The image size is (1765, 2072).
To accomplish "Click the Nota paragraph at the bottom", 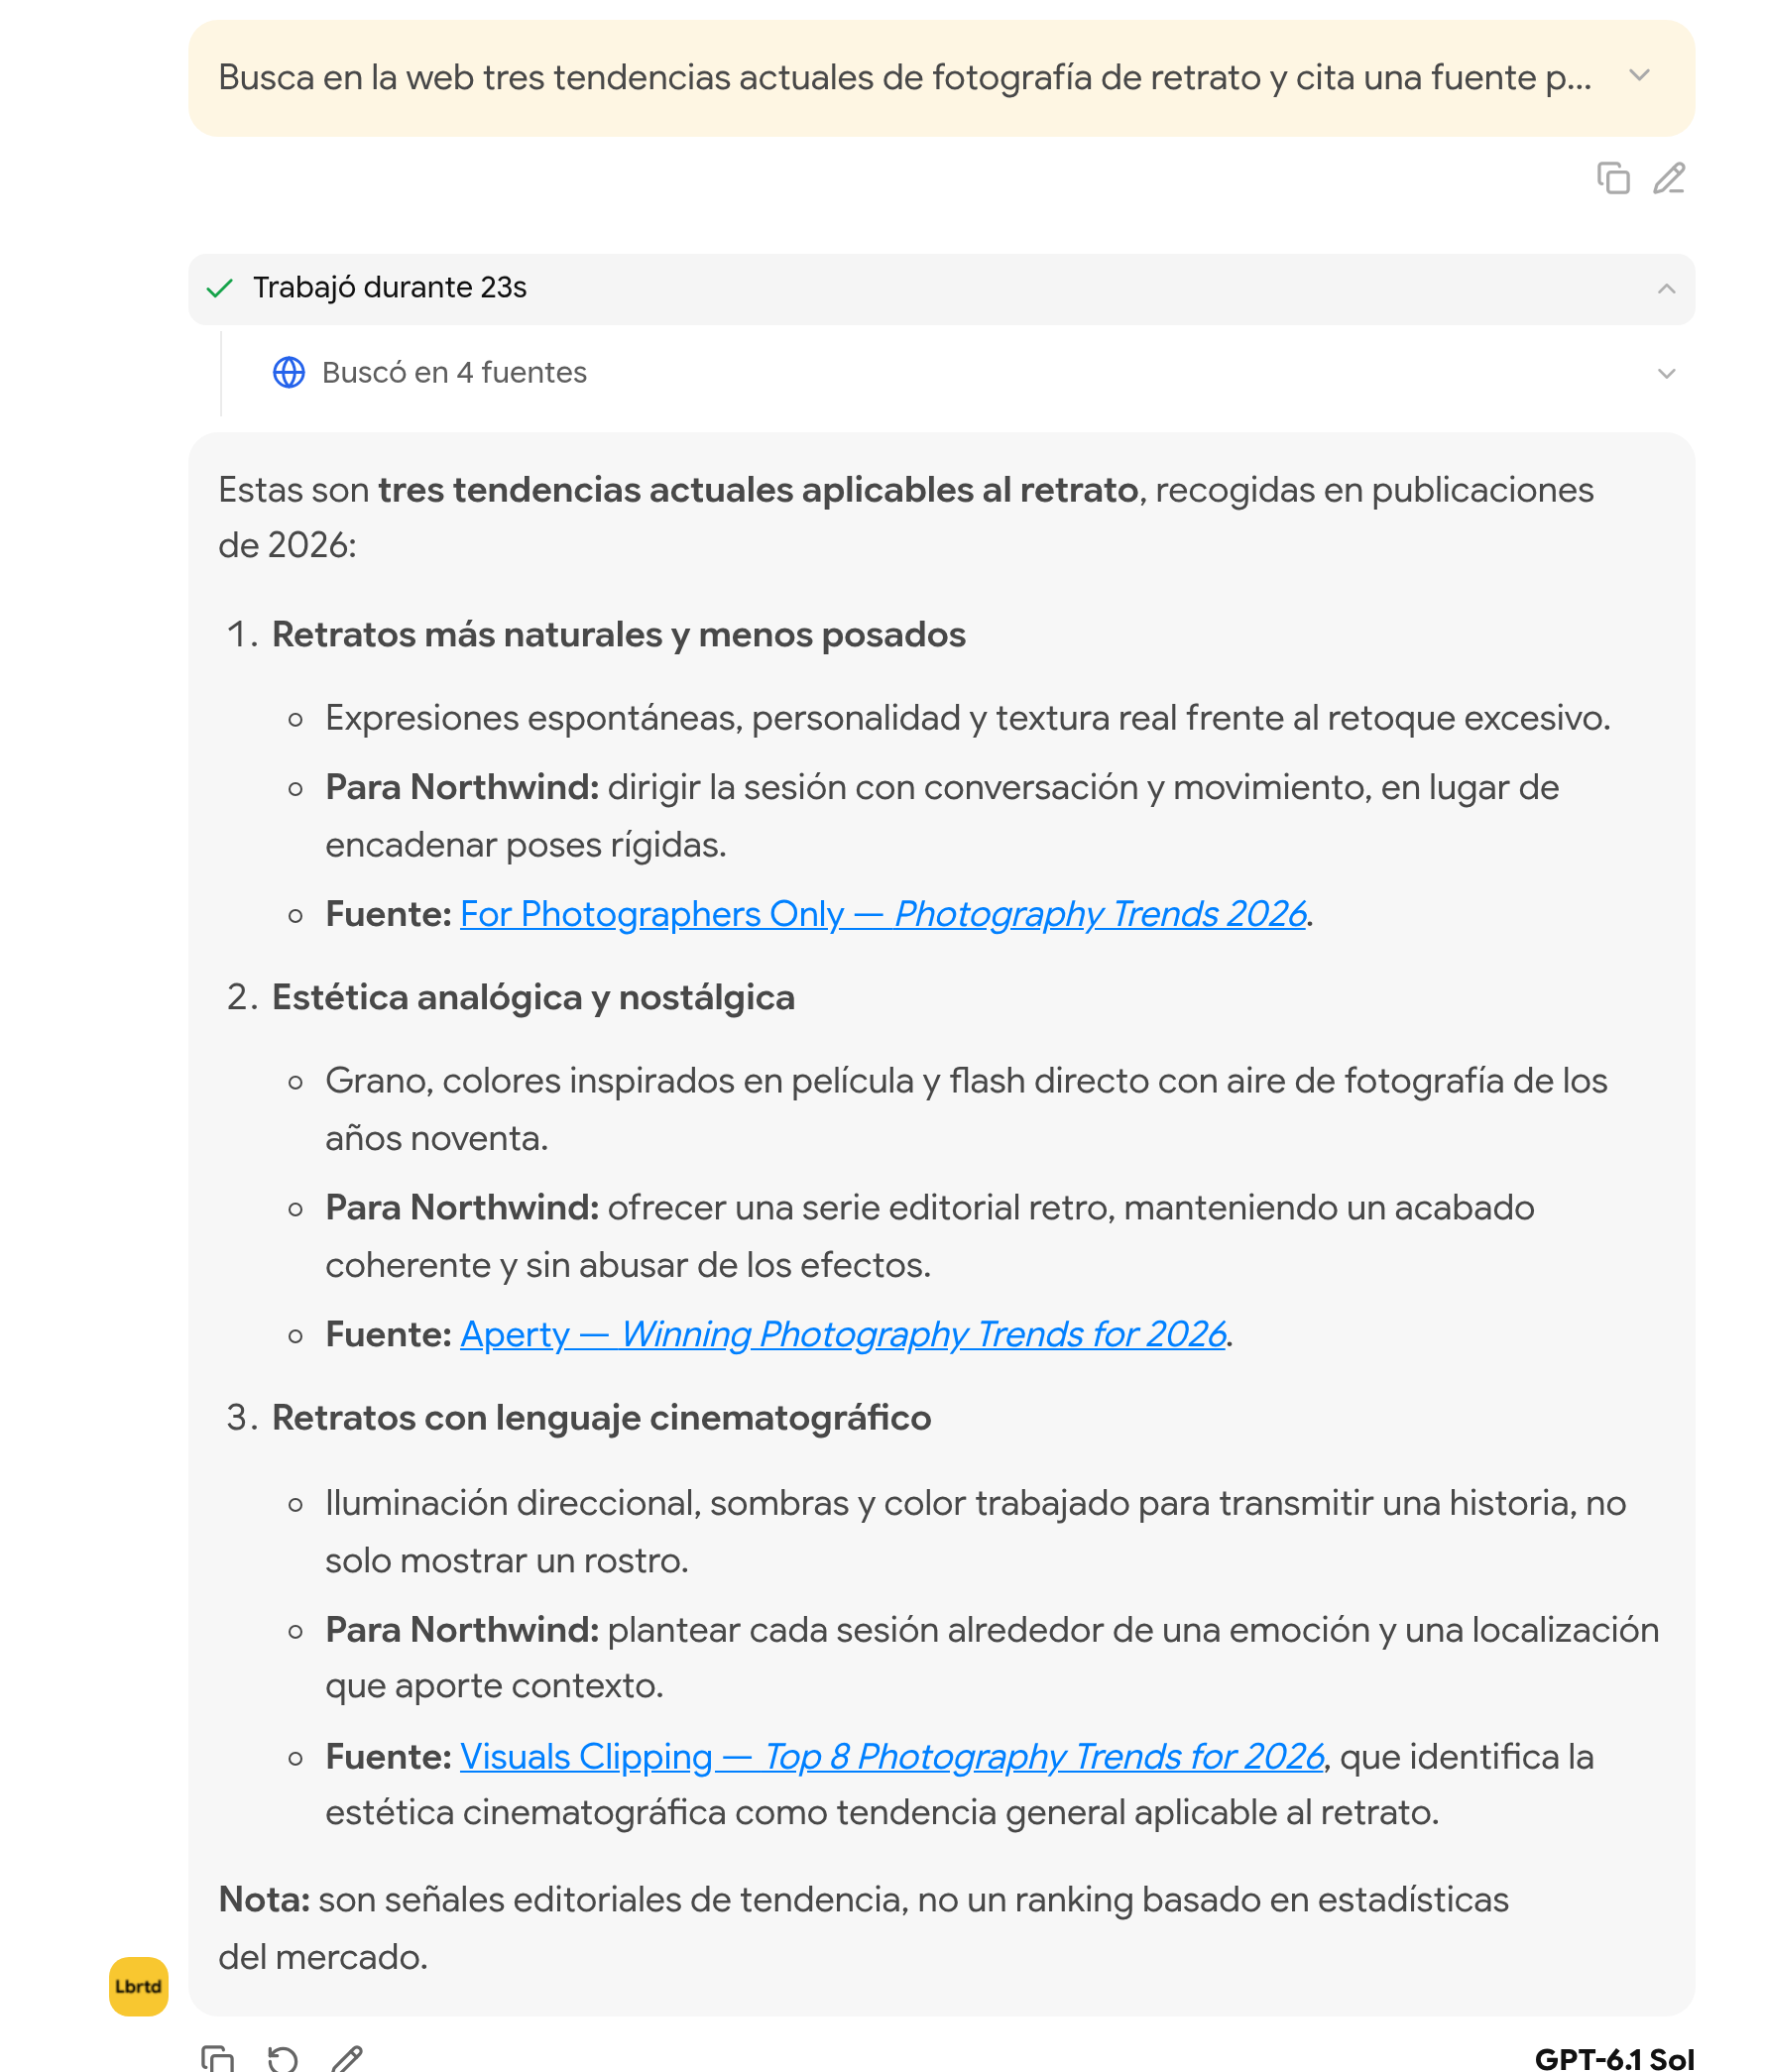I will (x=863, y=1928).
